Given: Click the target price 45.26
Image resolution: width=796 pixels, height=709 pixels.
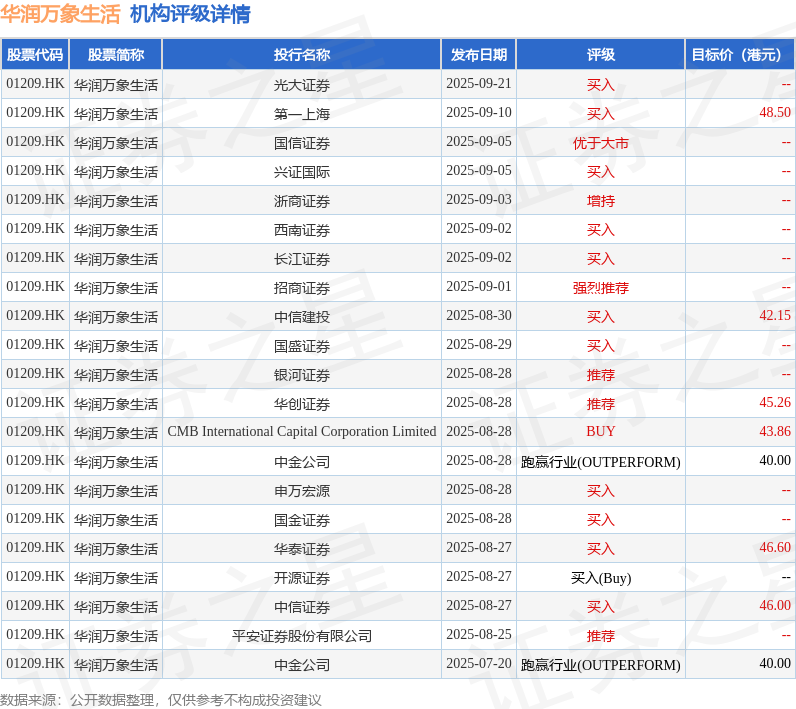Looking at the screenshot, I should click(775, 402).
